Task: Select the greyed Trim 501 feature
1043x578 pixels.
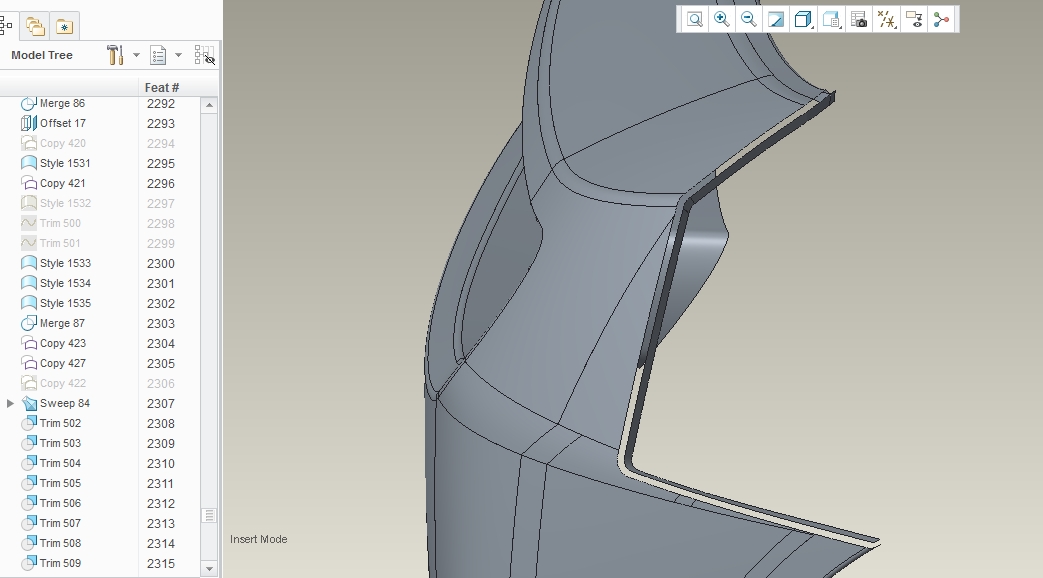Action: tap(60, 243)
